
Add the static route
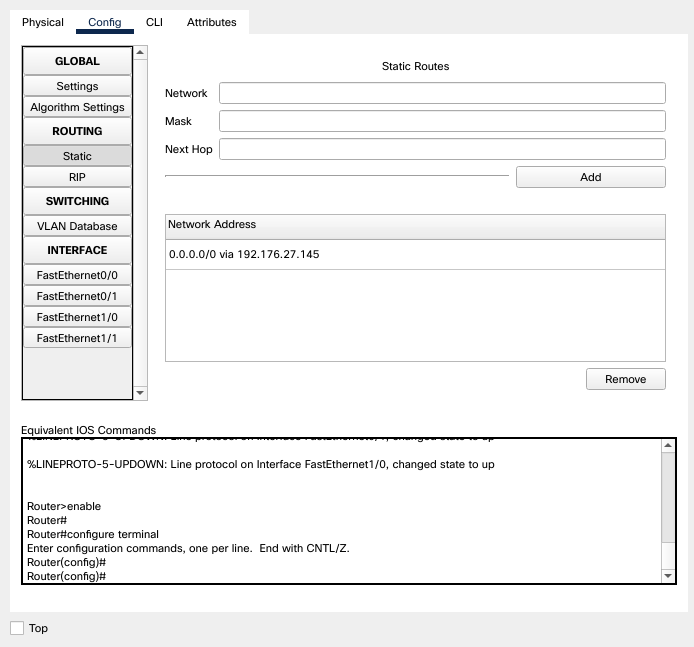click(x=590, y=177)
